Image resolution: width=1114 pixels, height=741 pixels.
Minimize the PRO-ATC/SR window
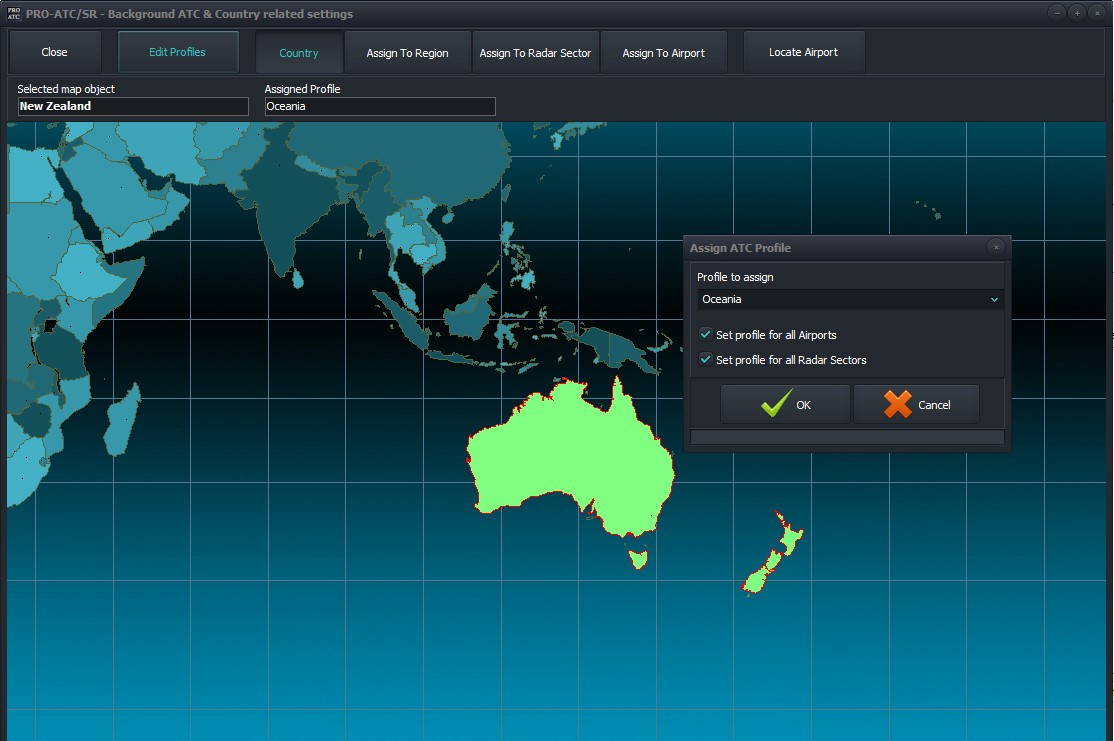pyautogui.click(x=1057, y=13)
